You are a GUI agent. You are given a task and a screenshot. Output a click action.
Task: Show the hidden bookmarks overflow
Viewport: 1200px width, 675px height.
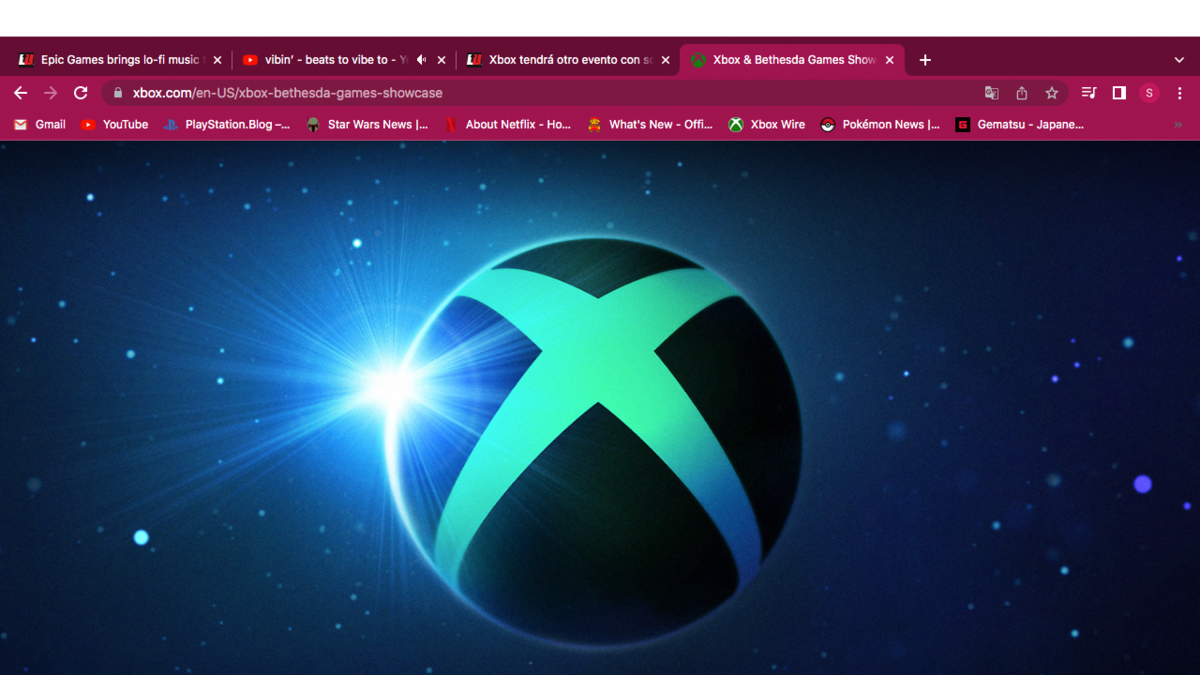(1178, 125)
